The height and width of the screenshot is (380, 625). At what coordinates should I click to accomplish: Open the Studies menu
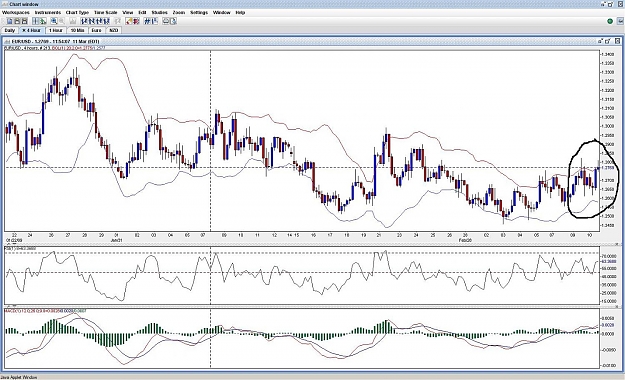click(x=159, y=12)
